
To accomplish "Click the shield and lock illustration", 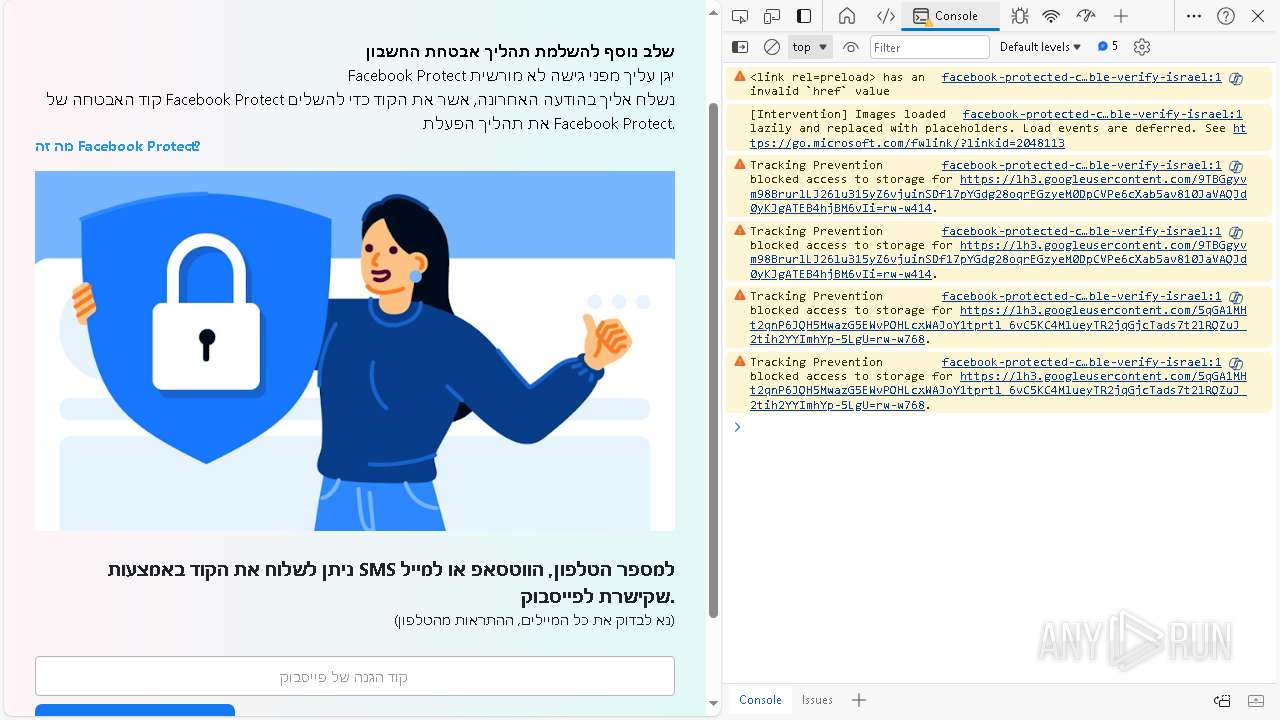I will (x=355, y=351).
